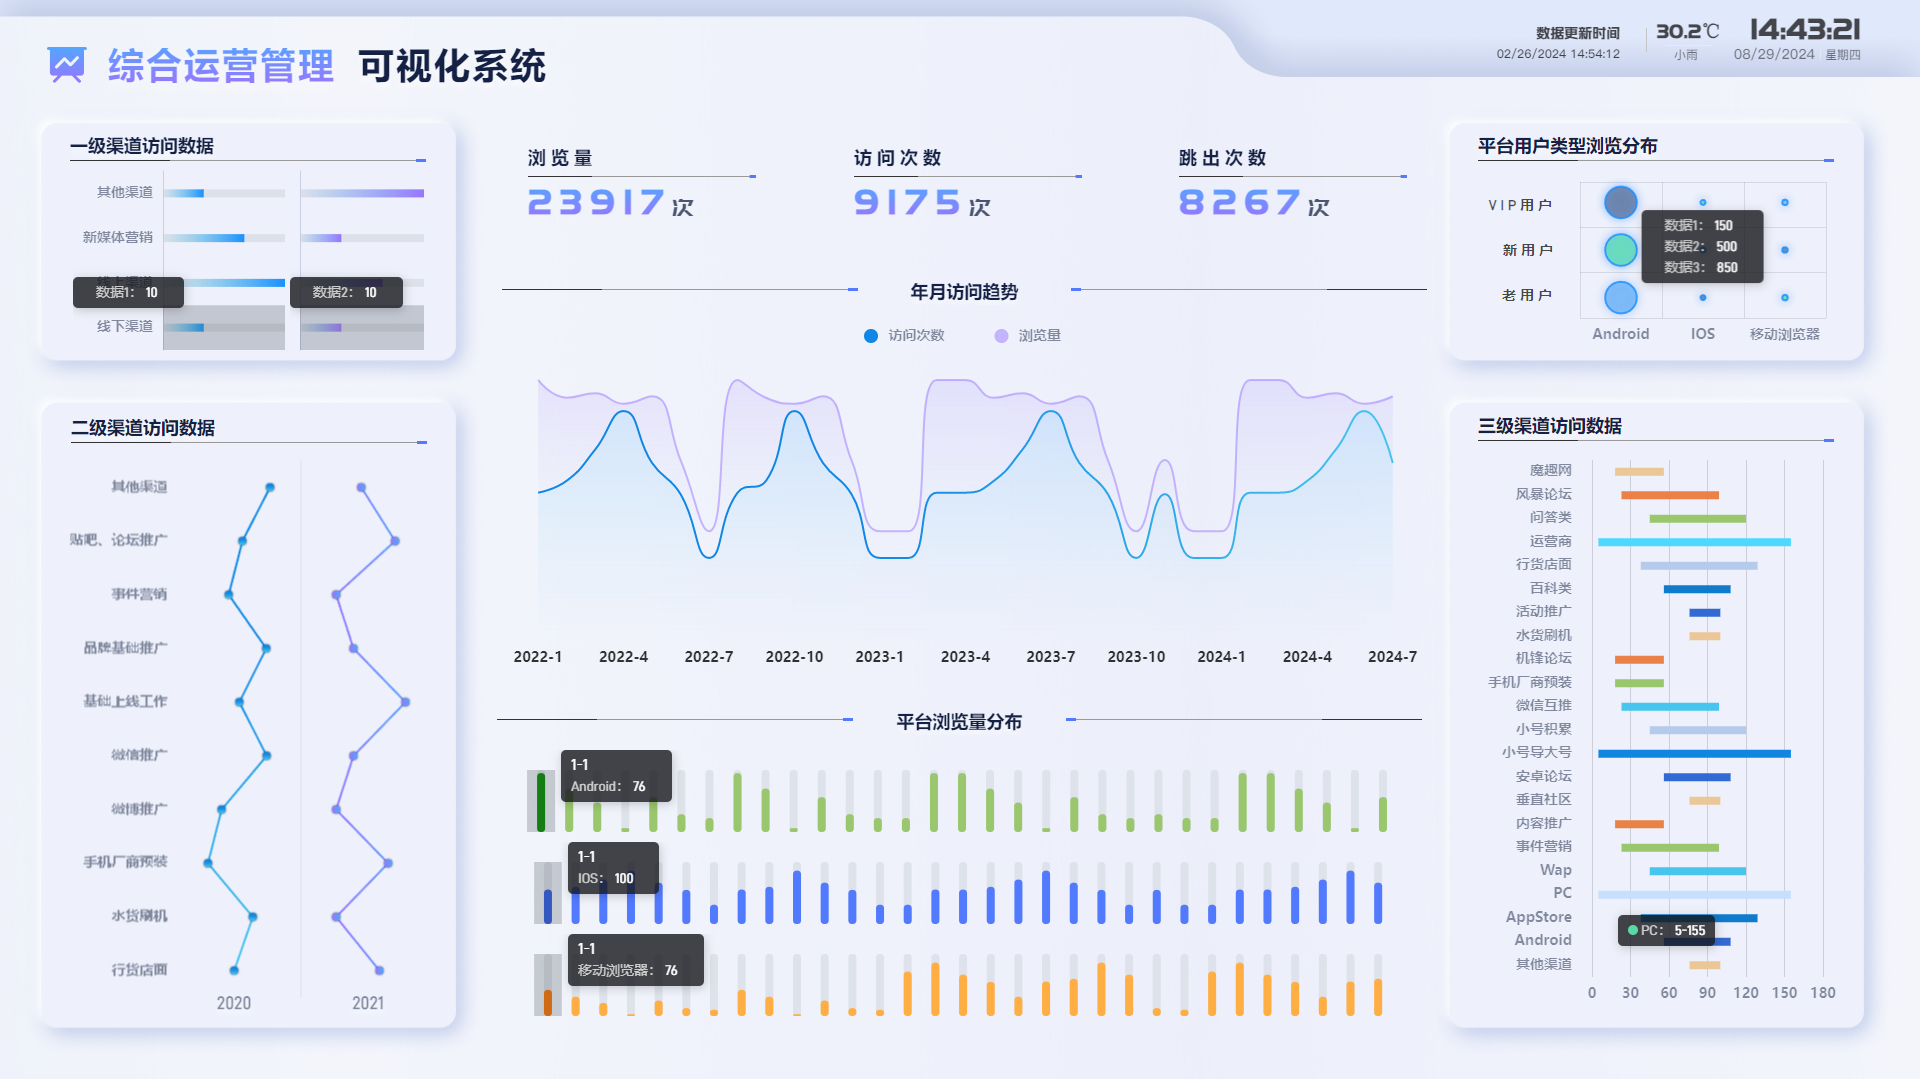Click the 二级渠道访问数据 panel title
Image resolution: width=1920 pixels, height=1079 pixels.
pyautogui.click(x=143, y=428)
